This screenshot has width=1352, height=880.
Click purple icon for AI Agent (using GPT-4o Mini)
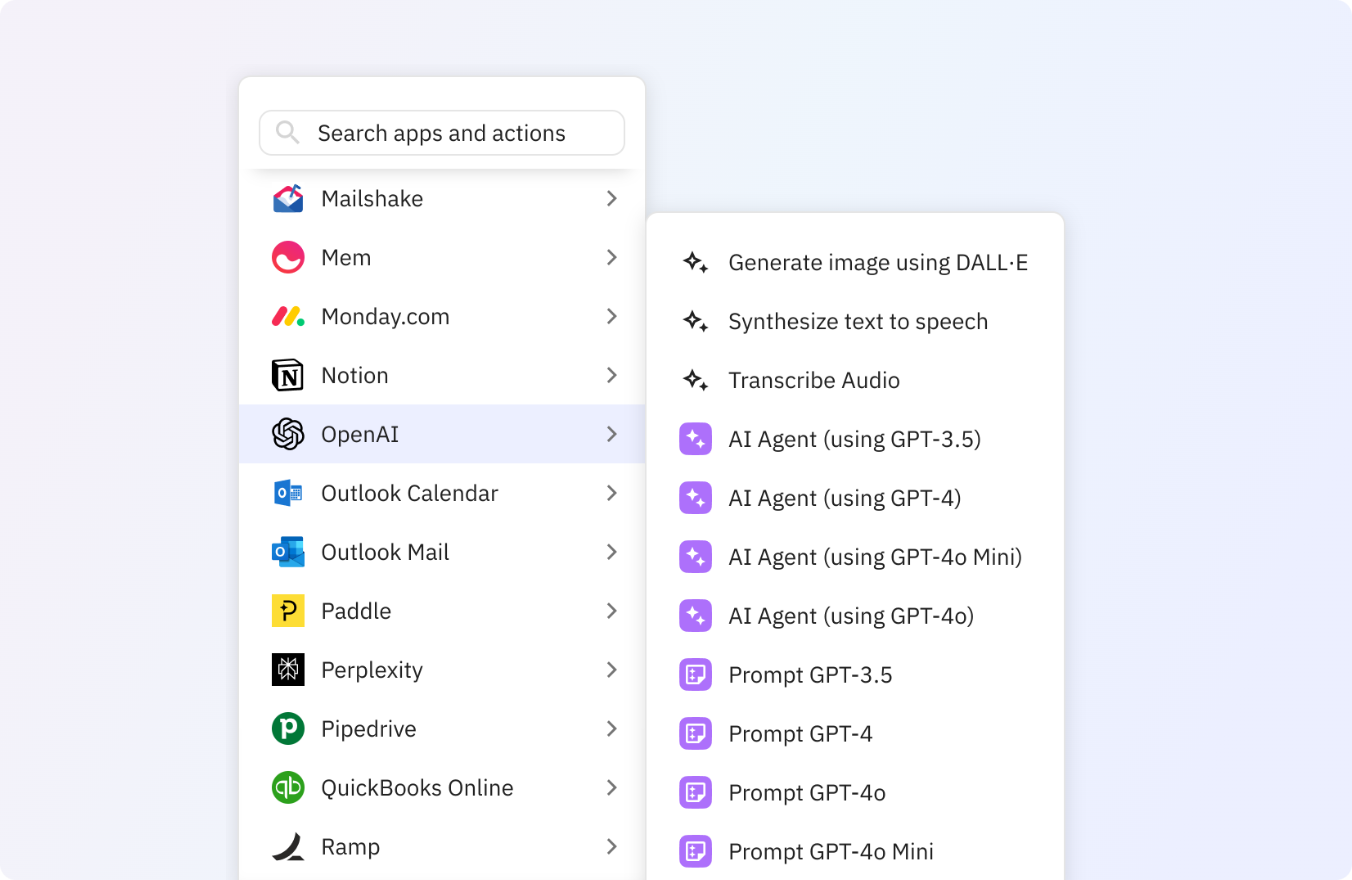(x=695, y=557)
